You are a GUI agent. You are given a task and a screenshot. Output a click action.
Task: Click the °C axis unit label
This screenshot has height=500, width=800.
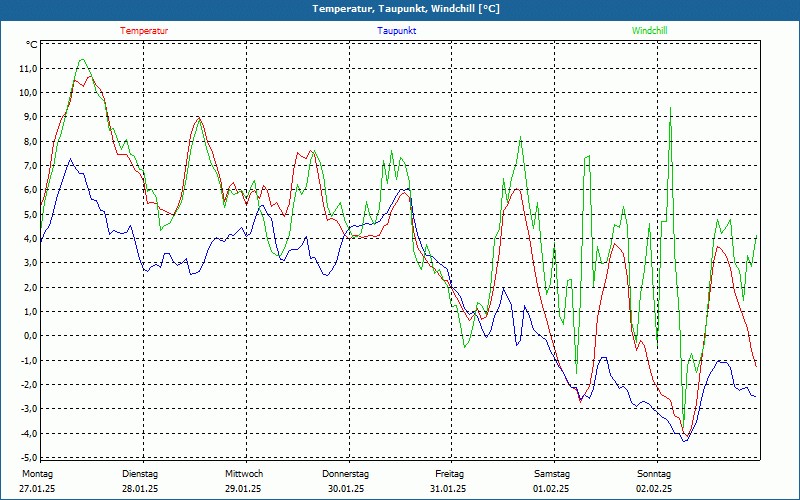(32, 45)
